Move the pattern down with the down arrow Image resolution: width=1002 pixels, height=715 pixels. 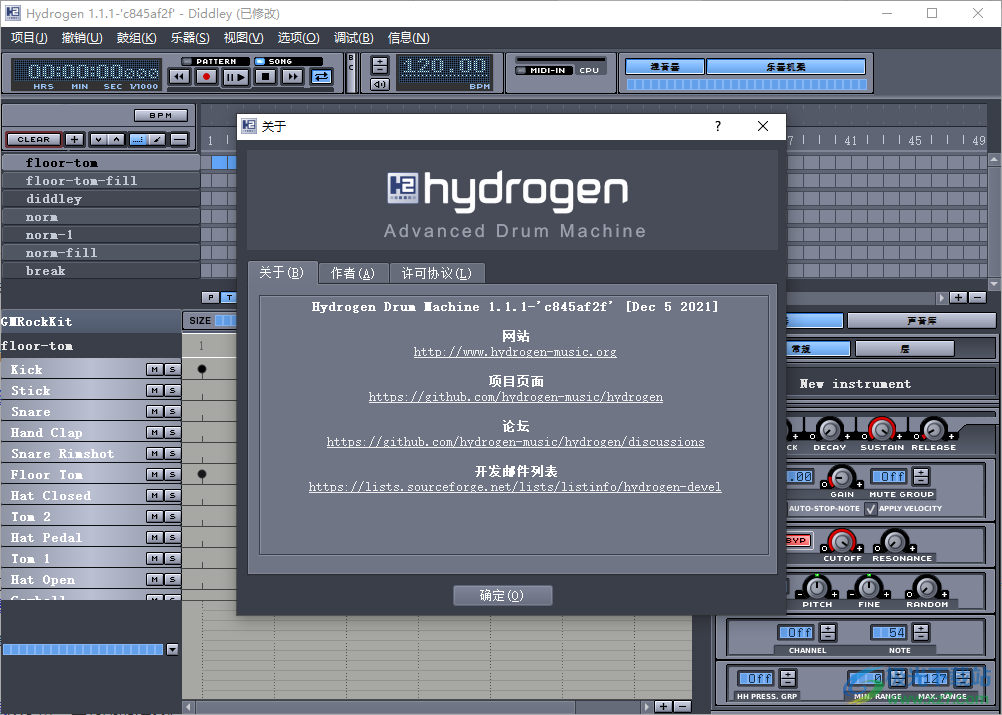[98, 139]
